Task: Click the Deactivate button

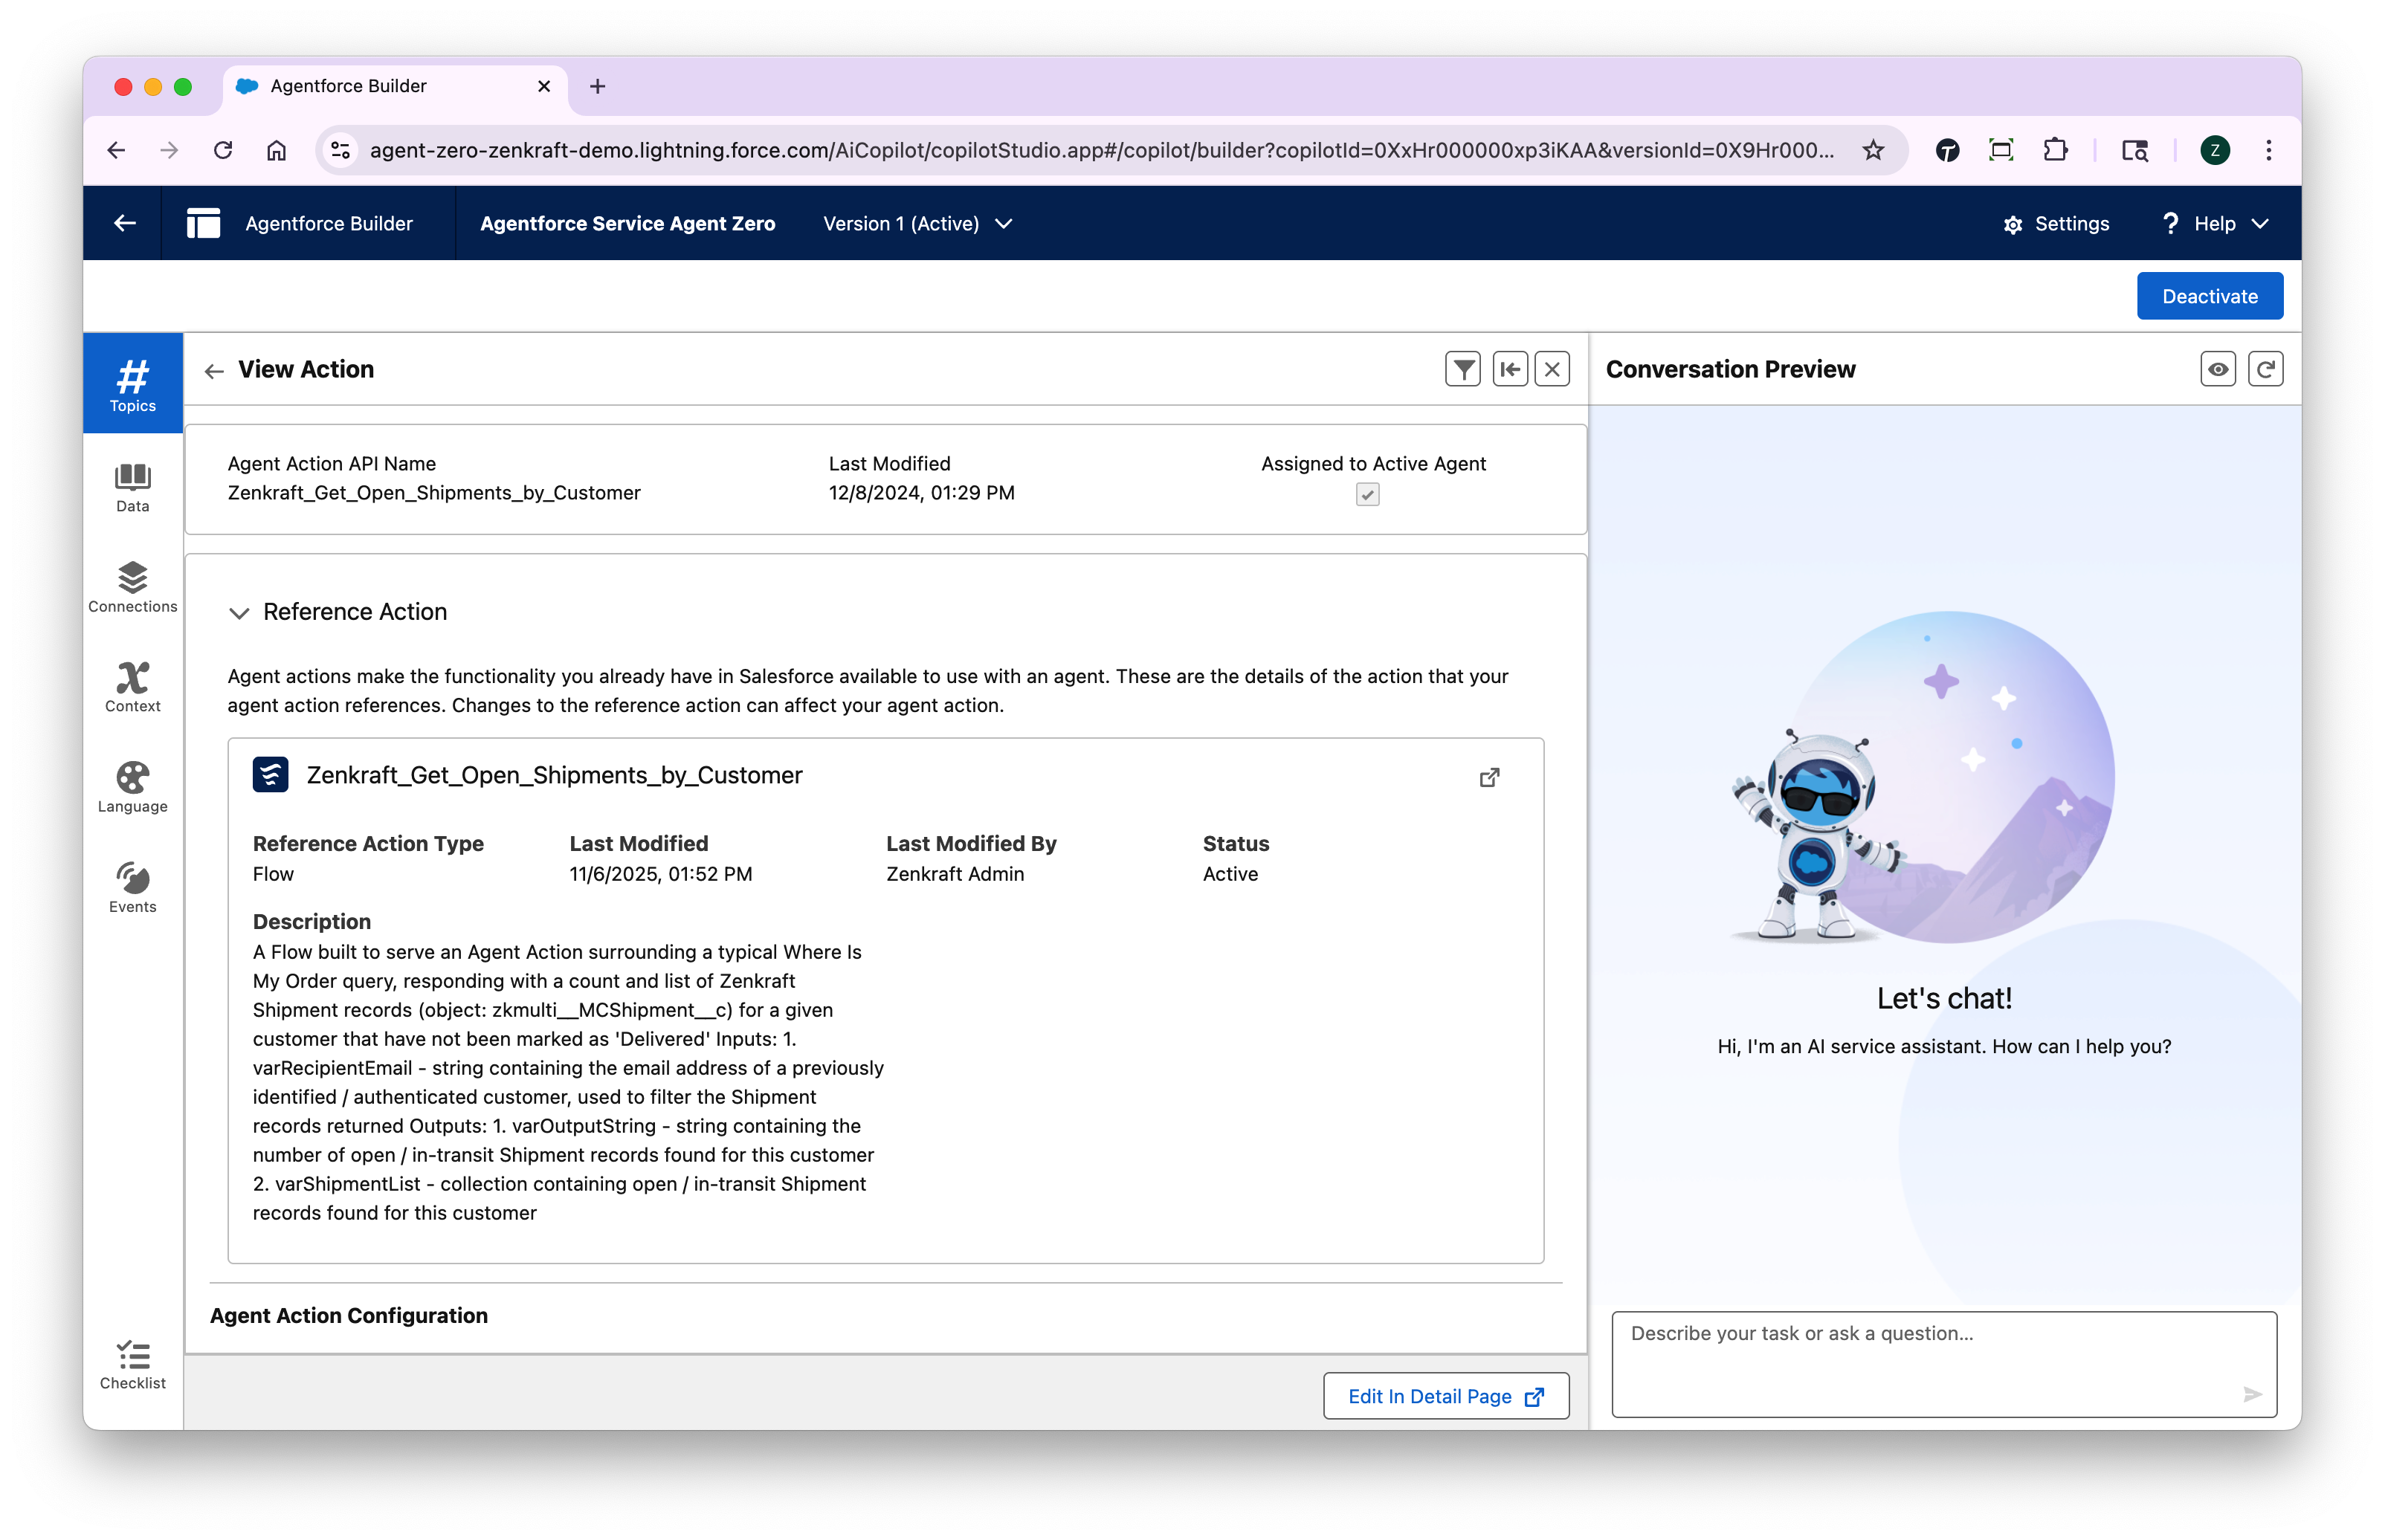Action: pos(2209,296)
